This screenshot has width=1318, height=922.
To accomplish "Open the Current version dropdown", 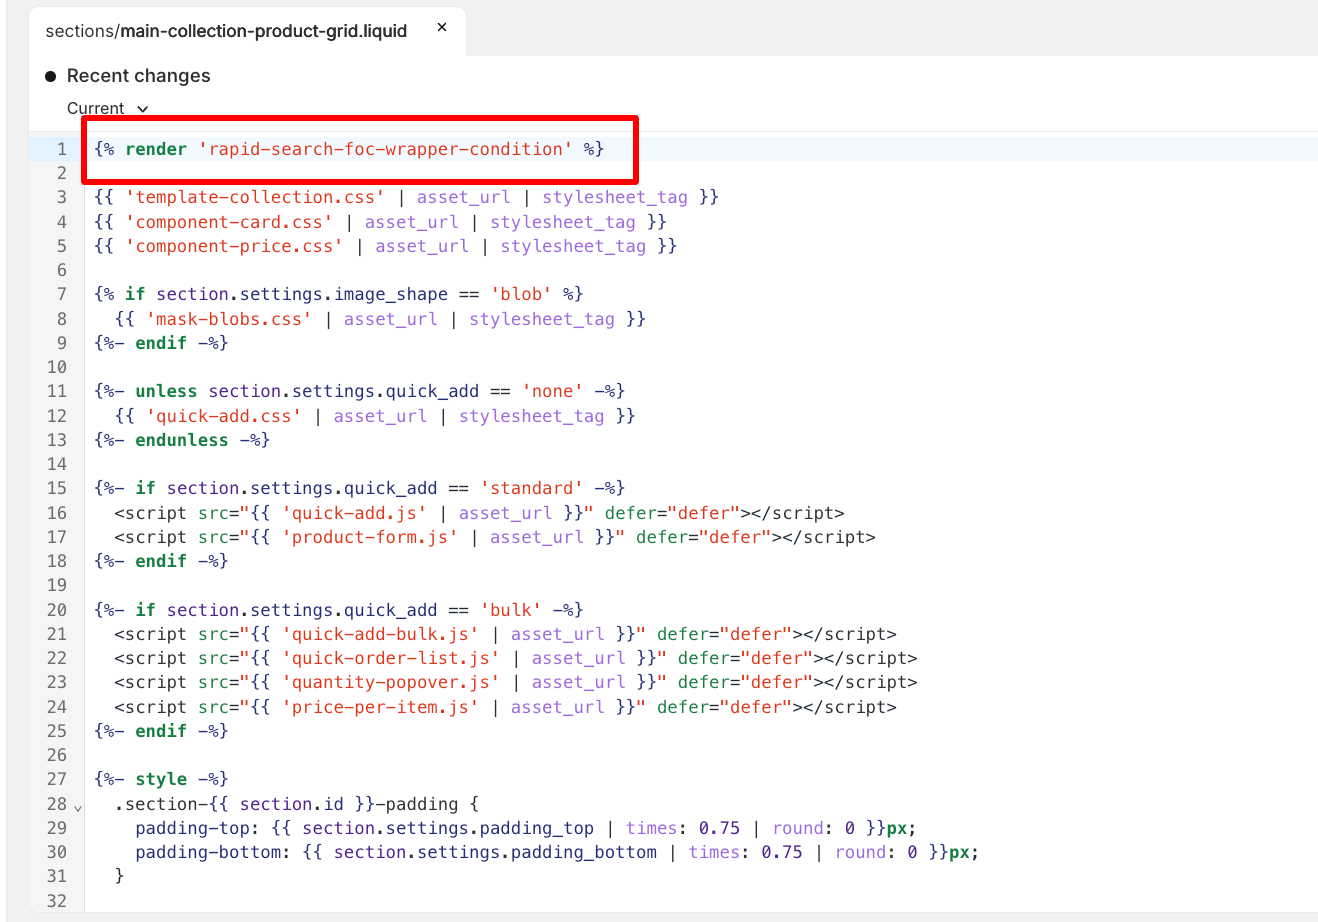I will [107, 108].
